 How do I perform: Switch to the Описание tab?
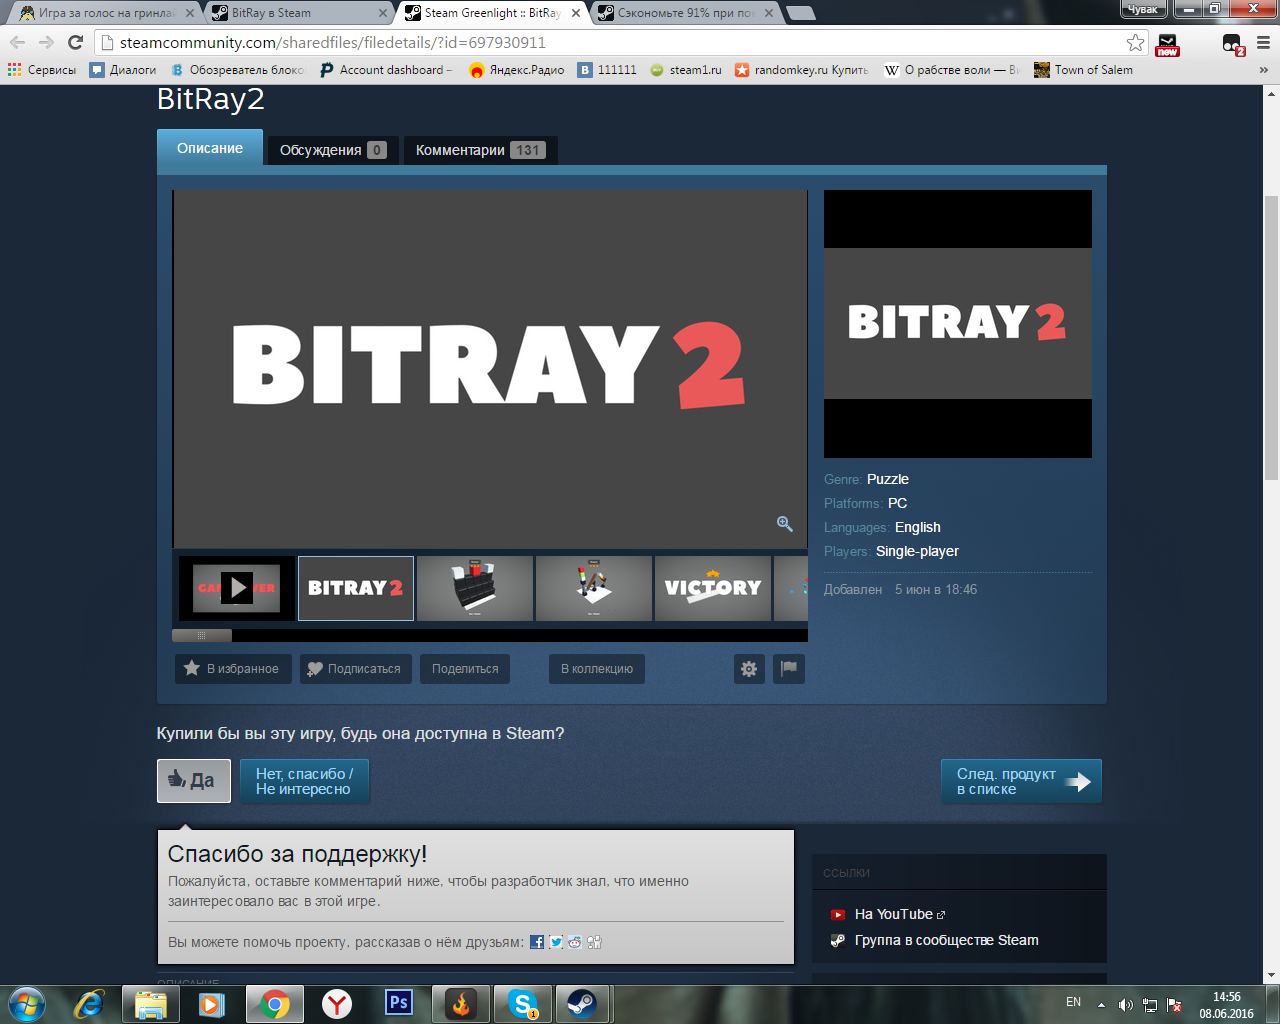point(210,148)
